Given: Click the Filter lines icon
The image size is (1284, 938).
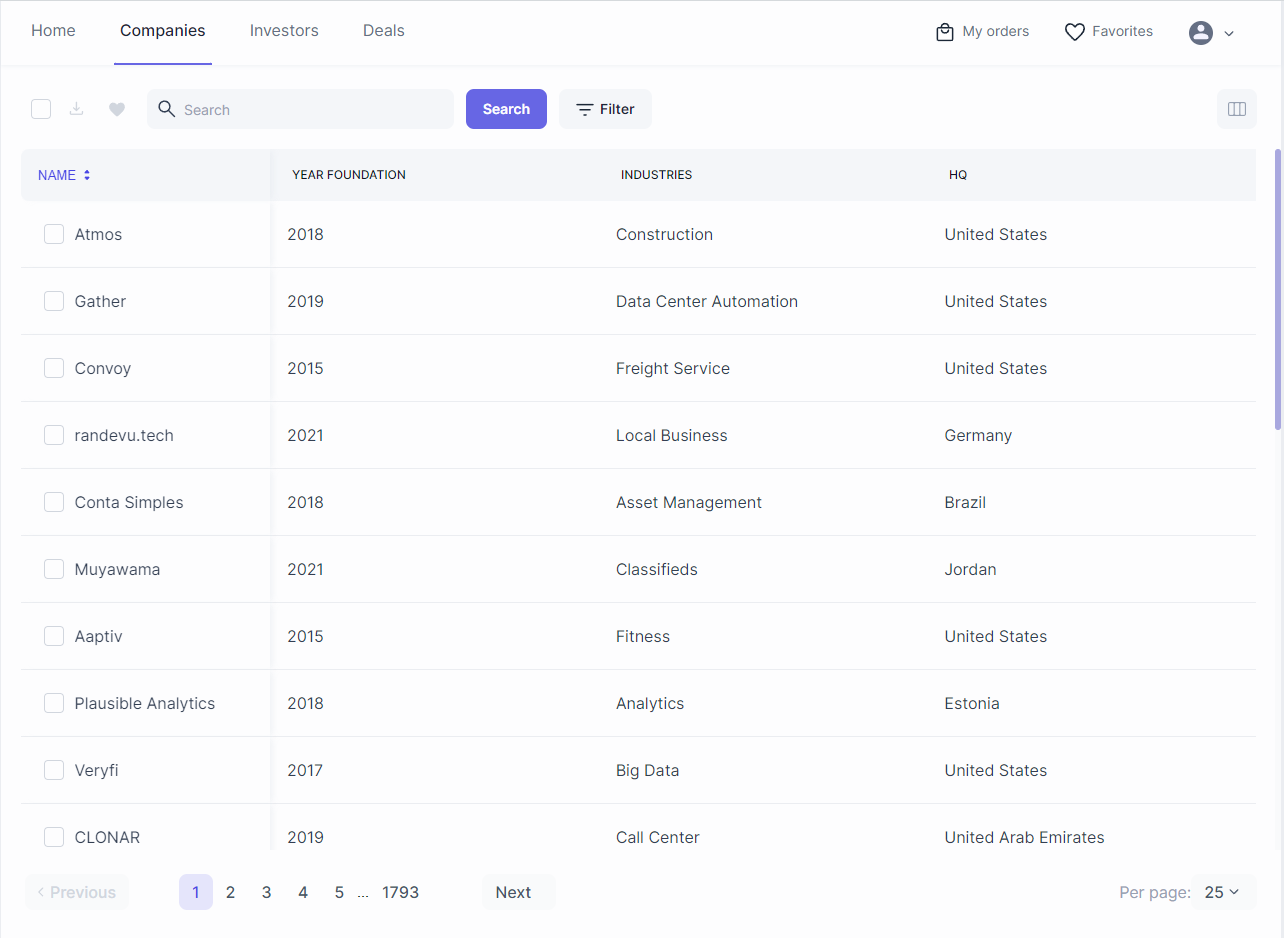Looking at the screenshot, I should pyautogui.click(x=585, y=110).
